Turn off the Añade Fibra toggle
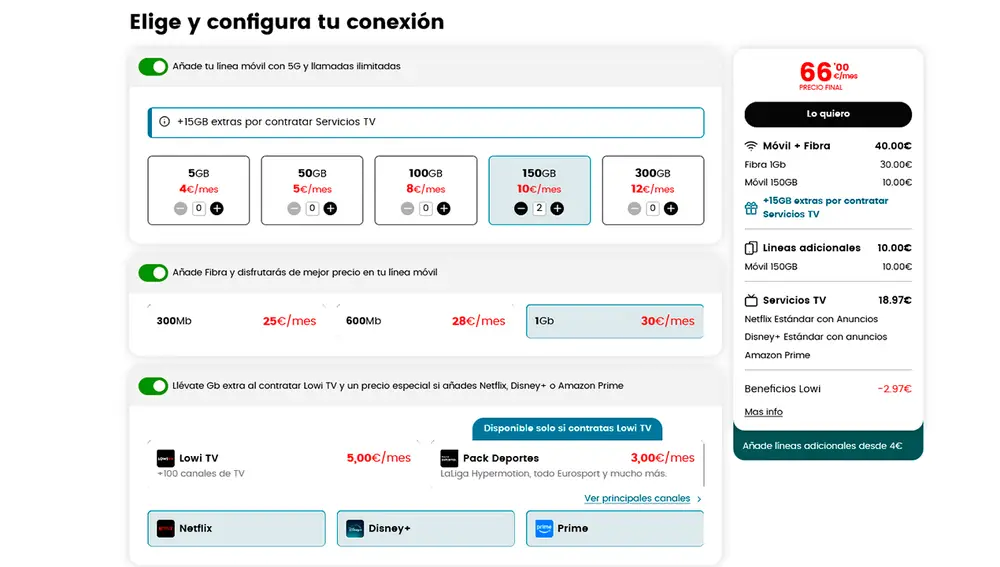 coord(153,272)
